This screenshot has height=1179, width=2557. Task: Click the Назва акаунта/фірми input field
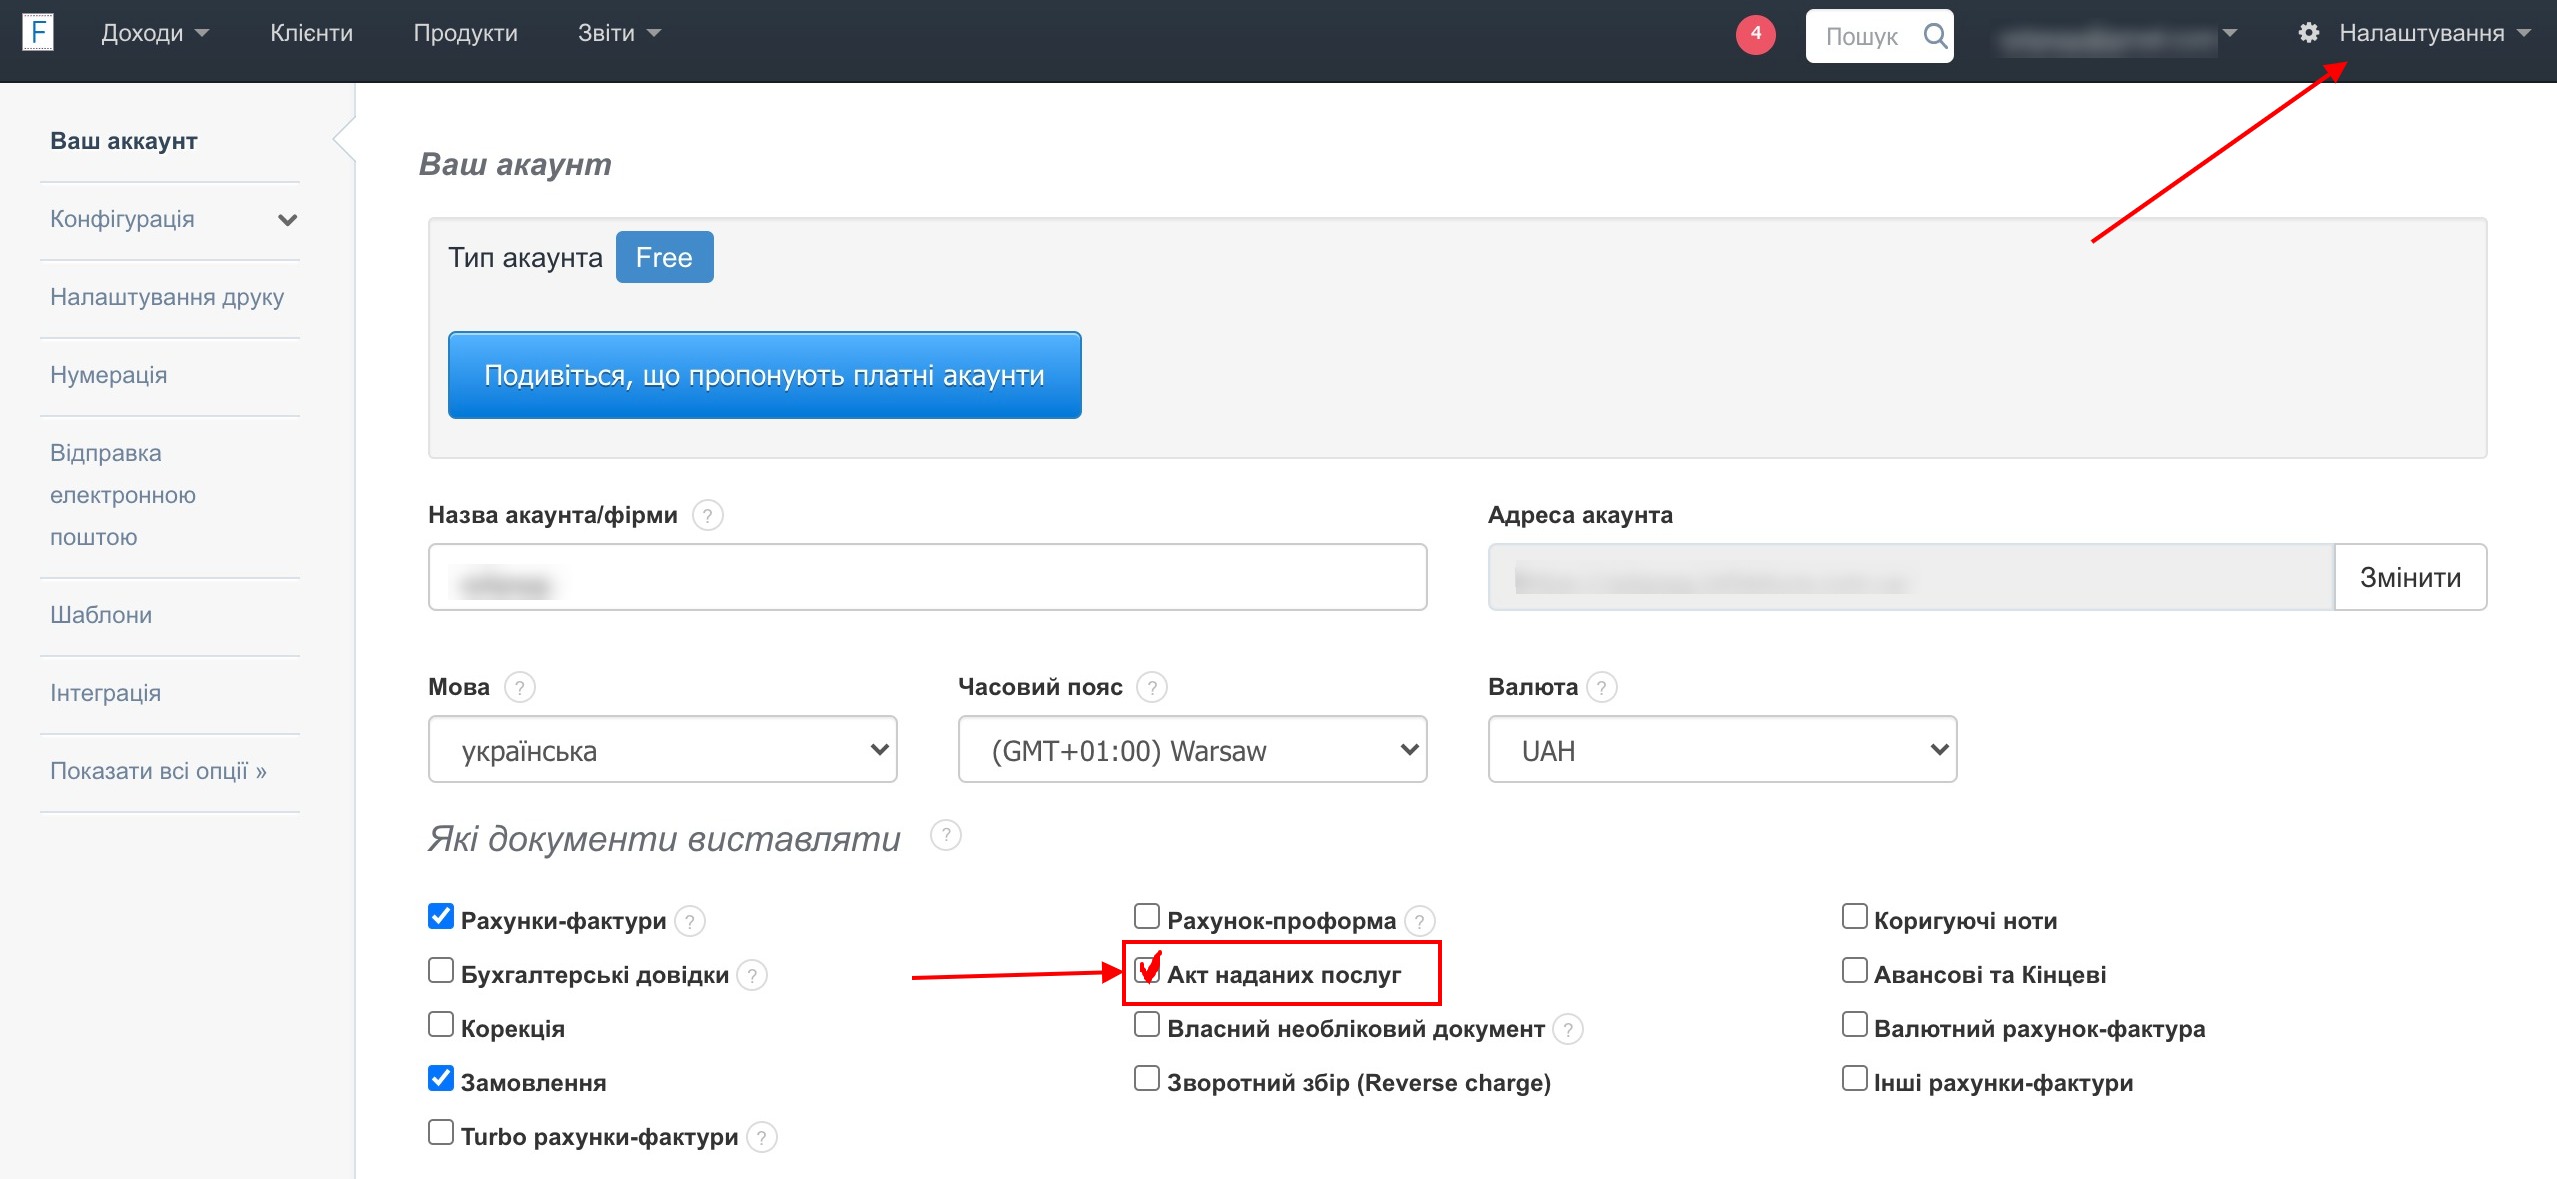click(x=927, y=577)
